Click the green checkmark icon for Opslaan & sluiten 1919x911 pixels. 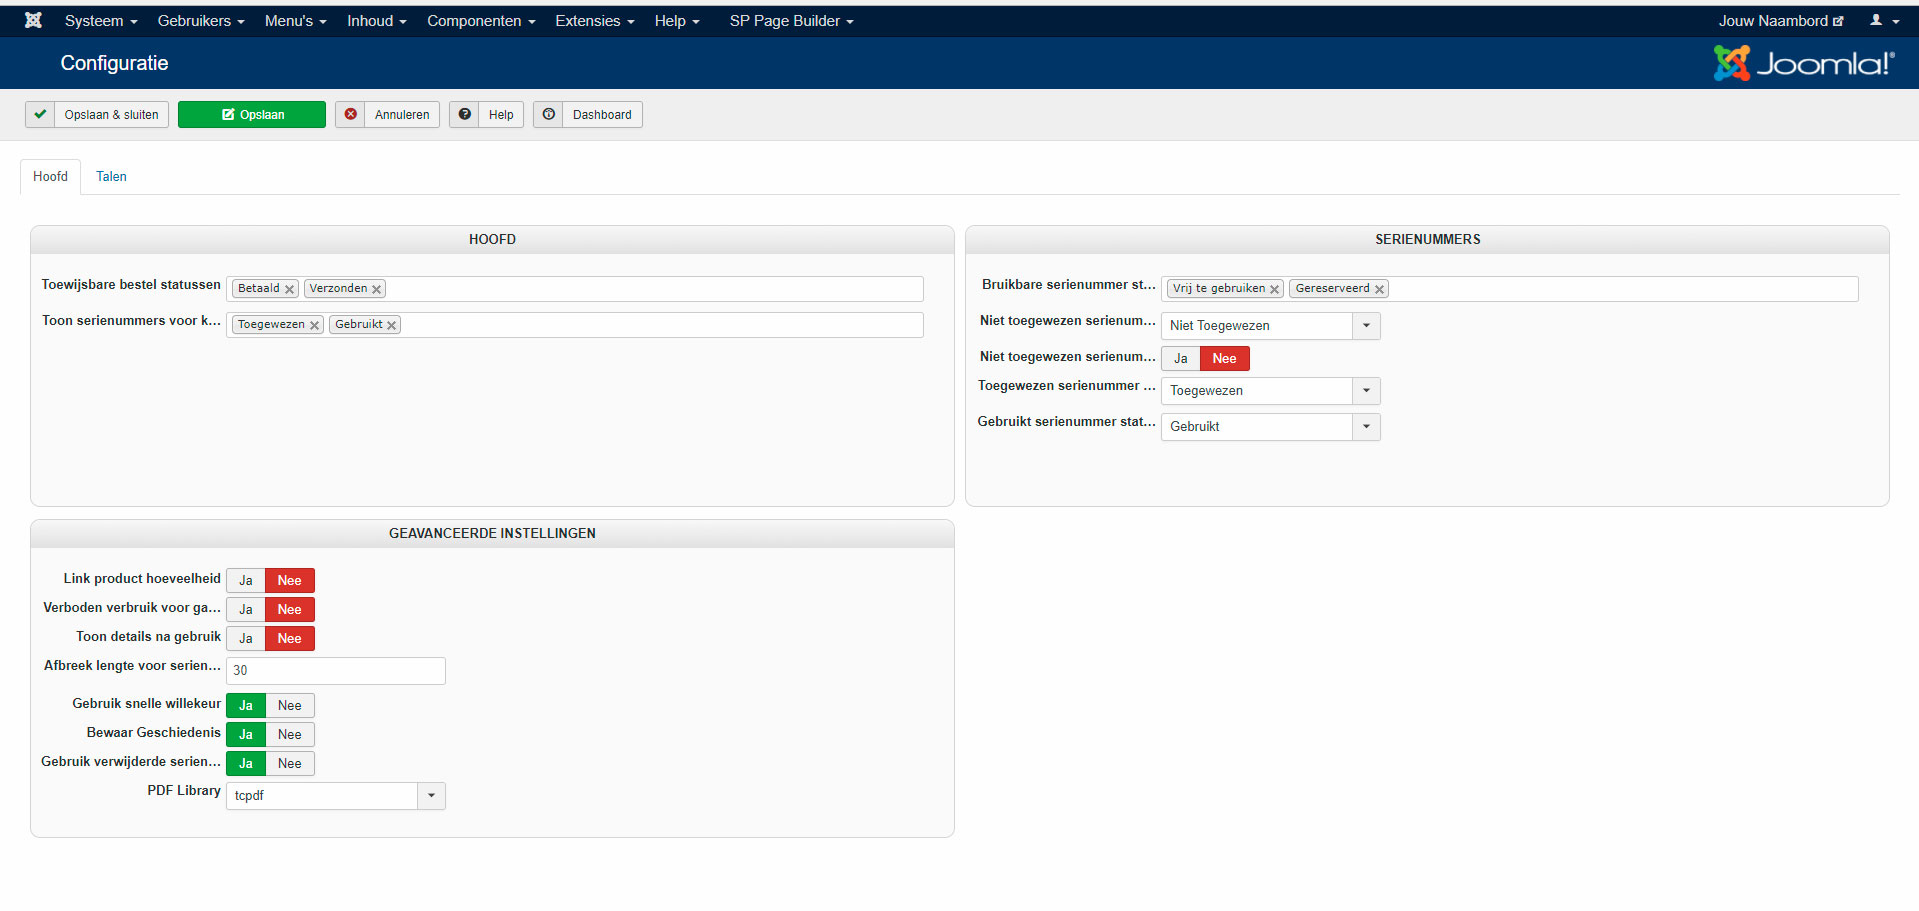point(40,114)
